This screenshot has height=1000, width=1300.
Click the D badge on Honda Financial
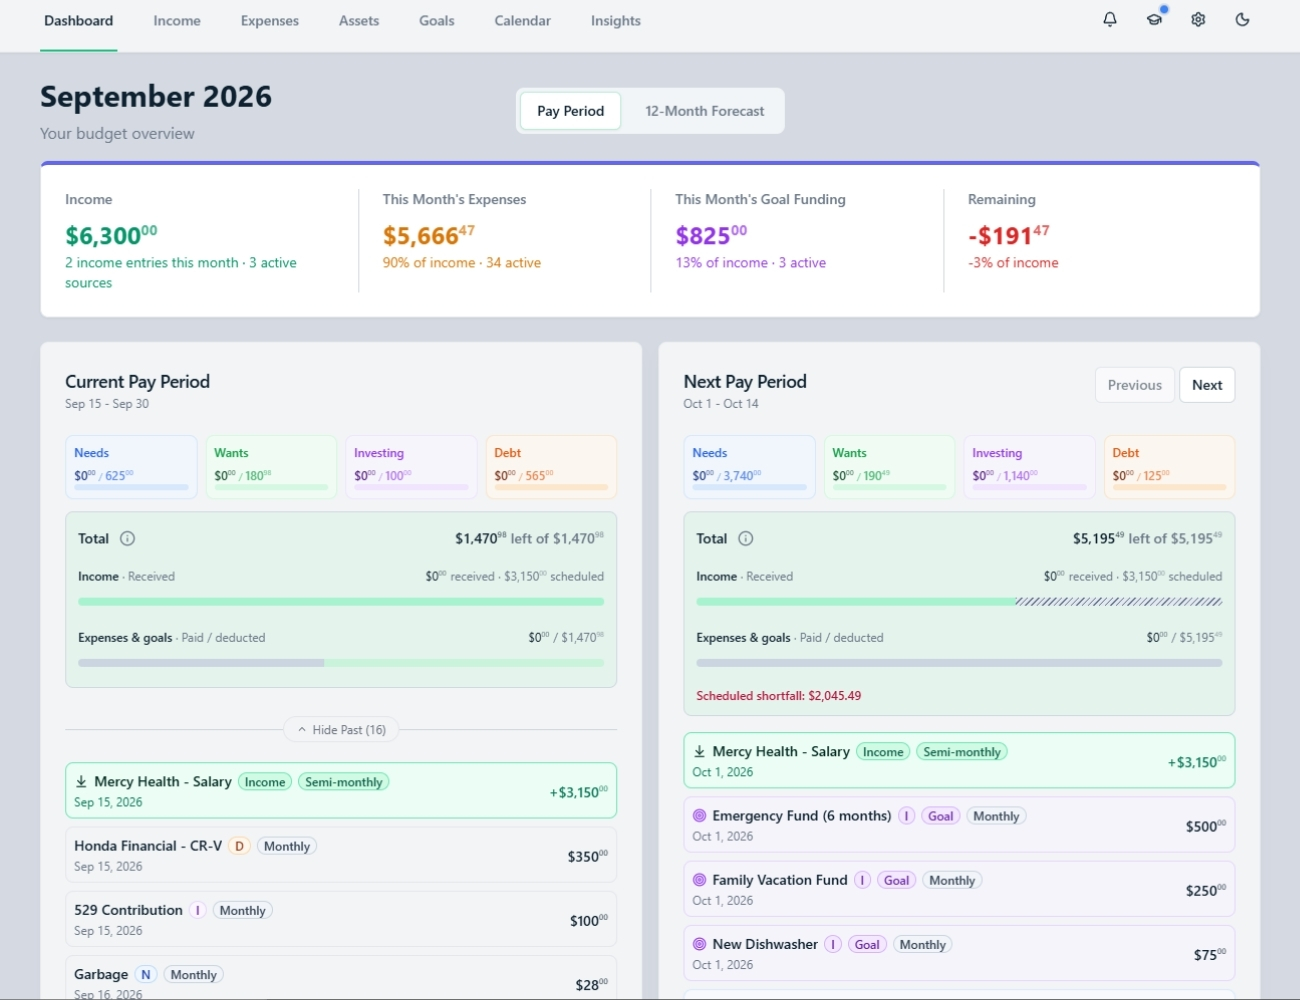coord(239,846)
